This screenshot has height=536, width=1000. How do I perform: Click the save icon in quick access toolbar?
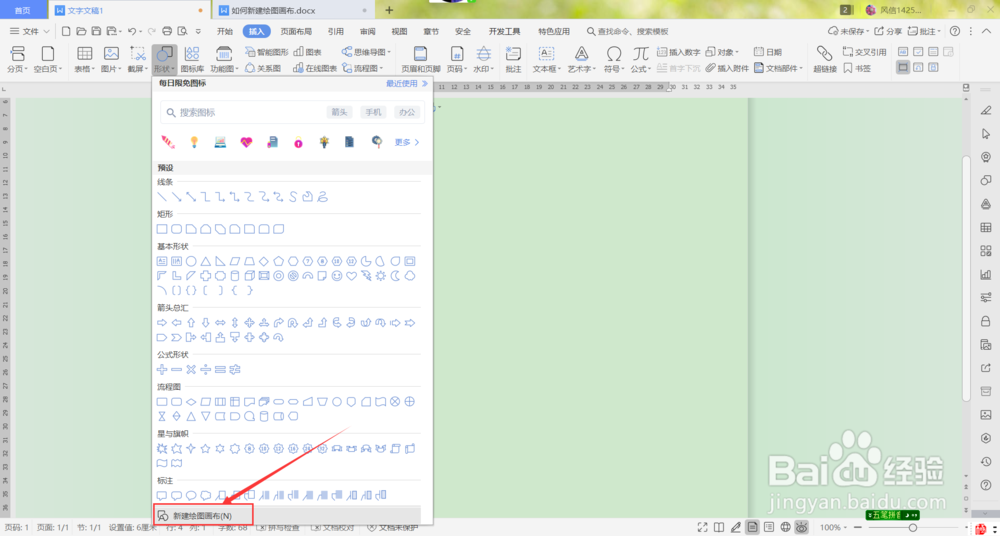96,31
